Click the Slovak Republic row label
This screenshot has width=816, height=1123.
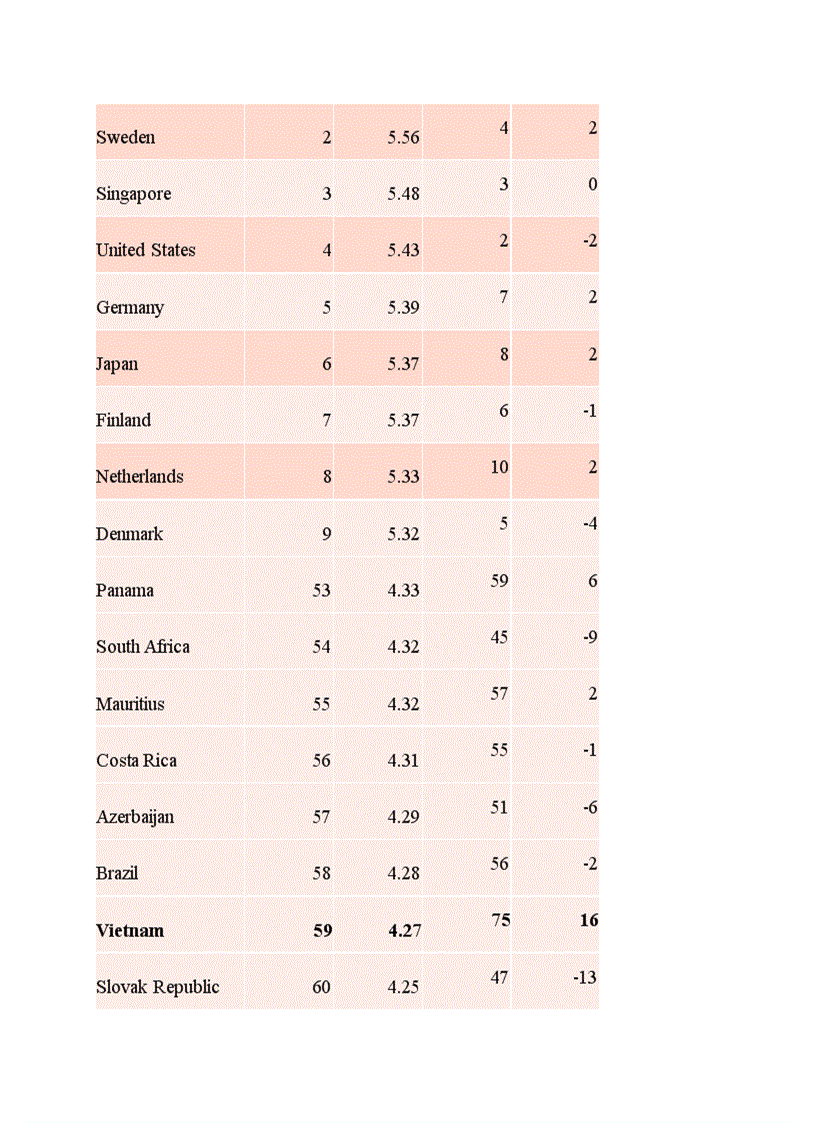pos(158,987)
